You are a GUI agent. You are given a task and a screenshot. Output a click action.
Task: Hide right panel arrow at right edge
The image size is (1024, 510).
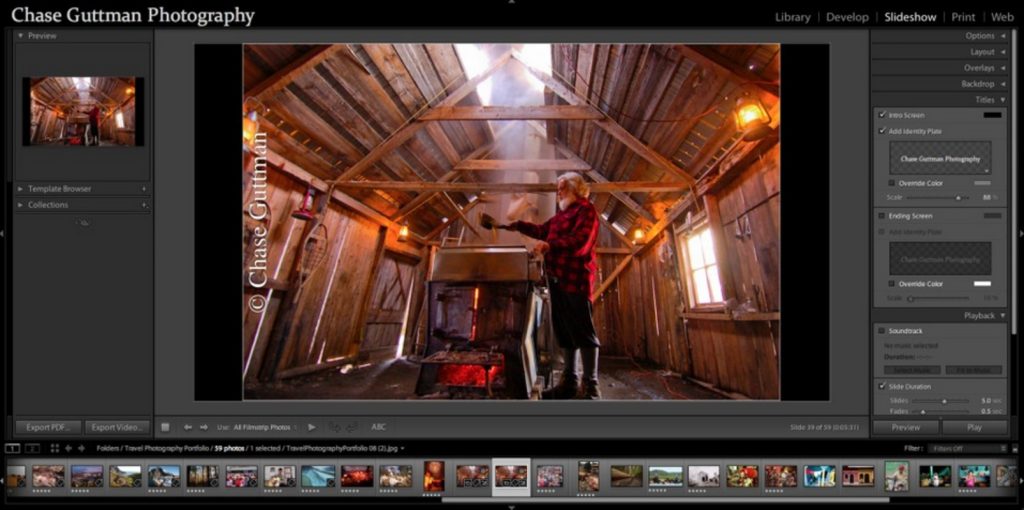1021,233
